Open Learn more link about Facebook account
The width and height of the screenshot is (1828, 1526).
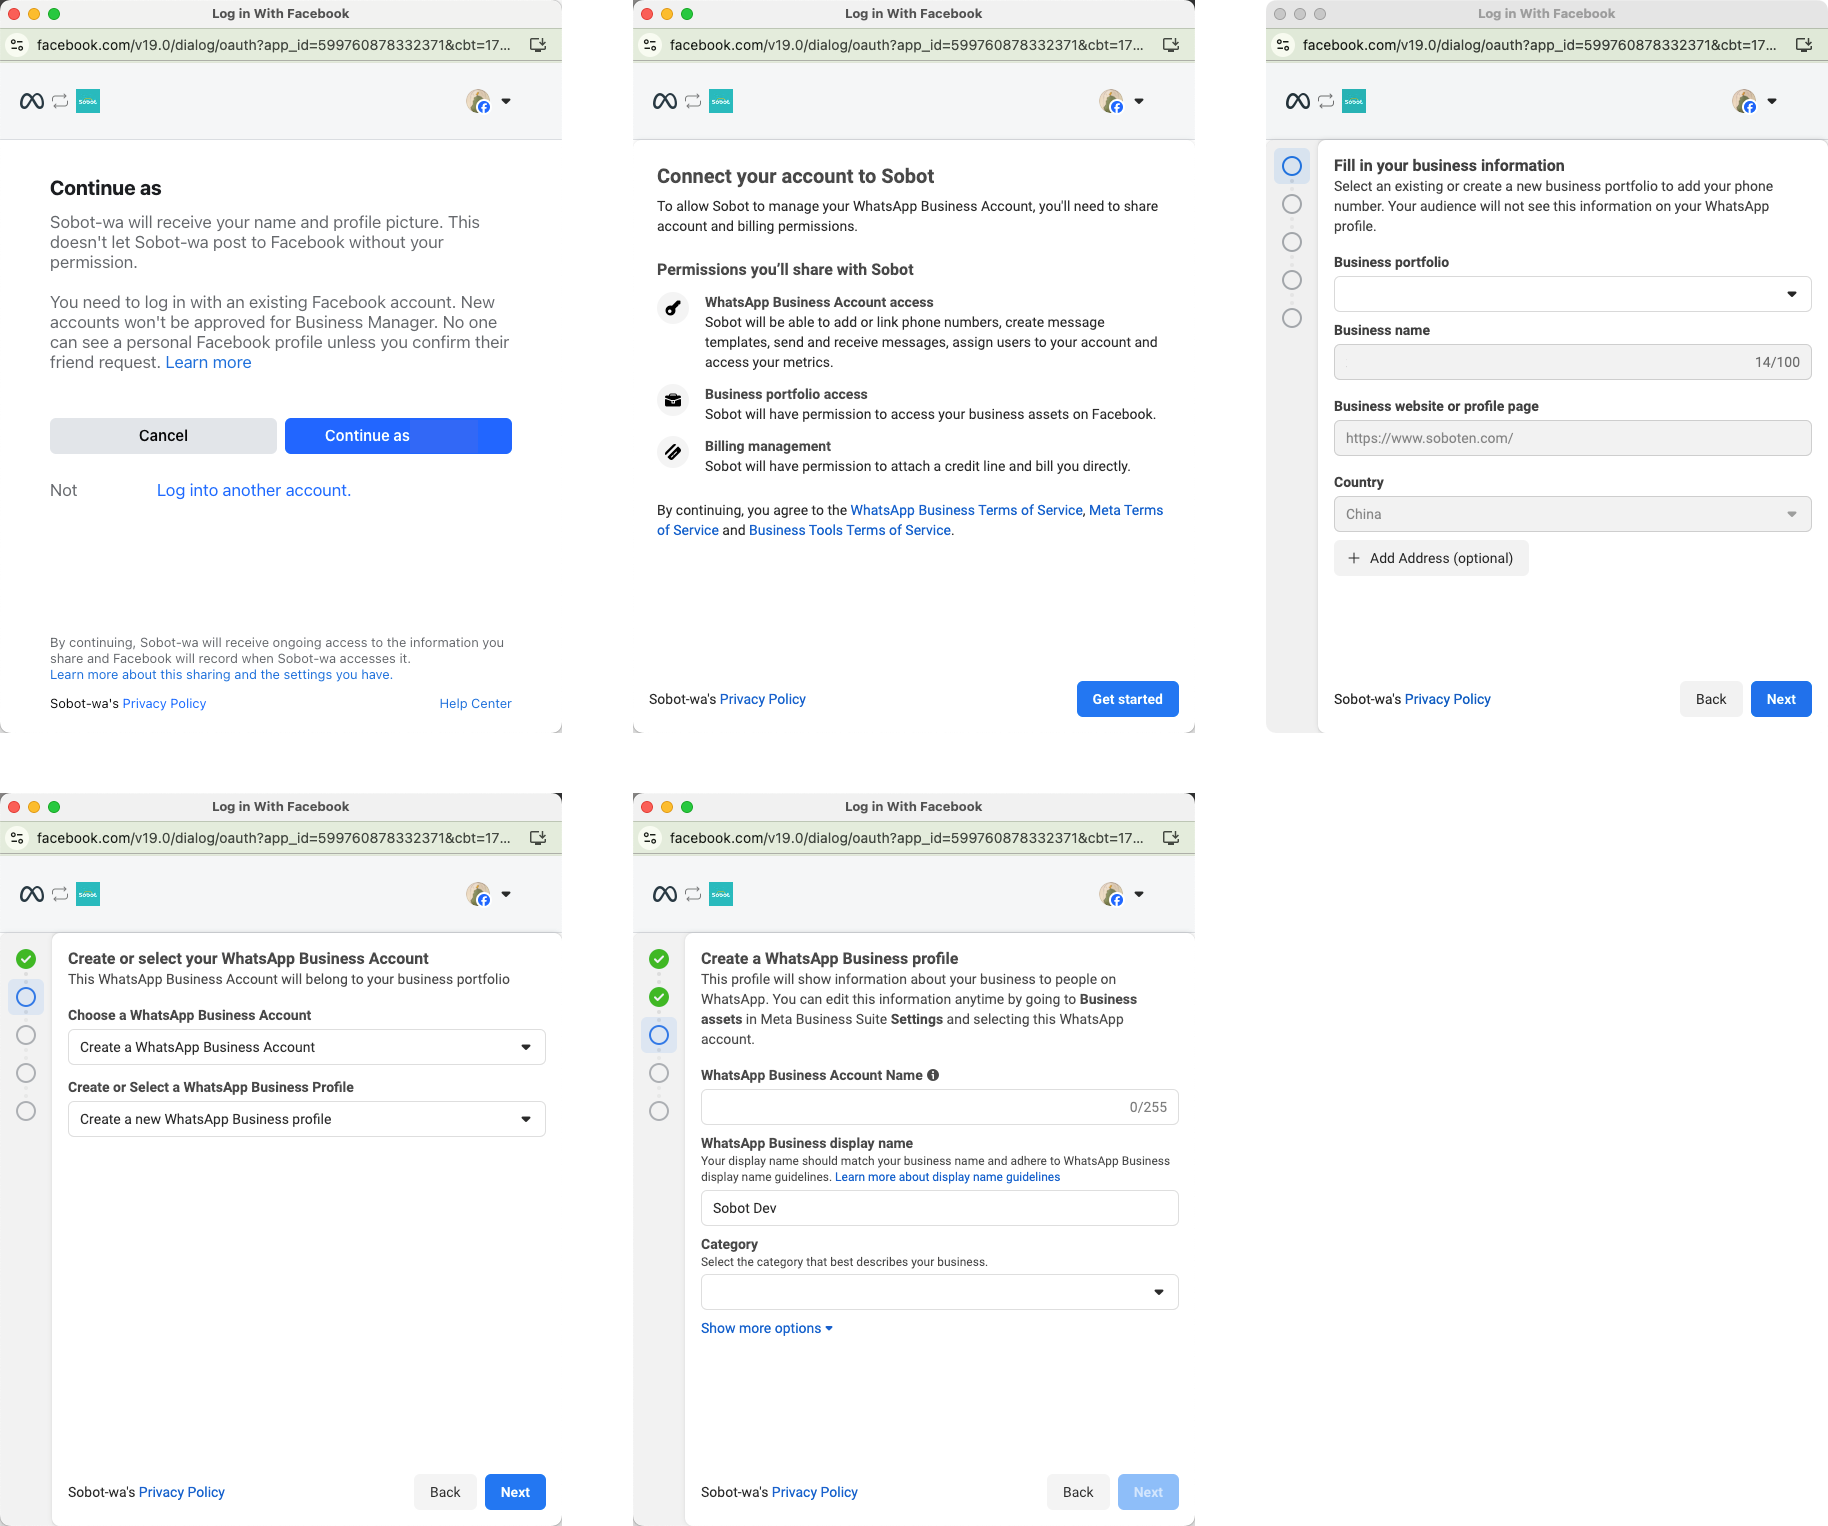pos(208,362)
